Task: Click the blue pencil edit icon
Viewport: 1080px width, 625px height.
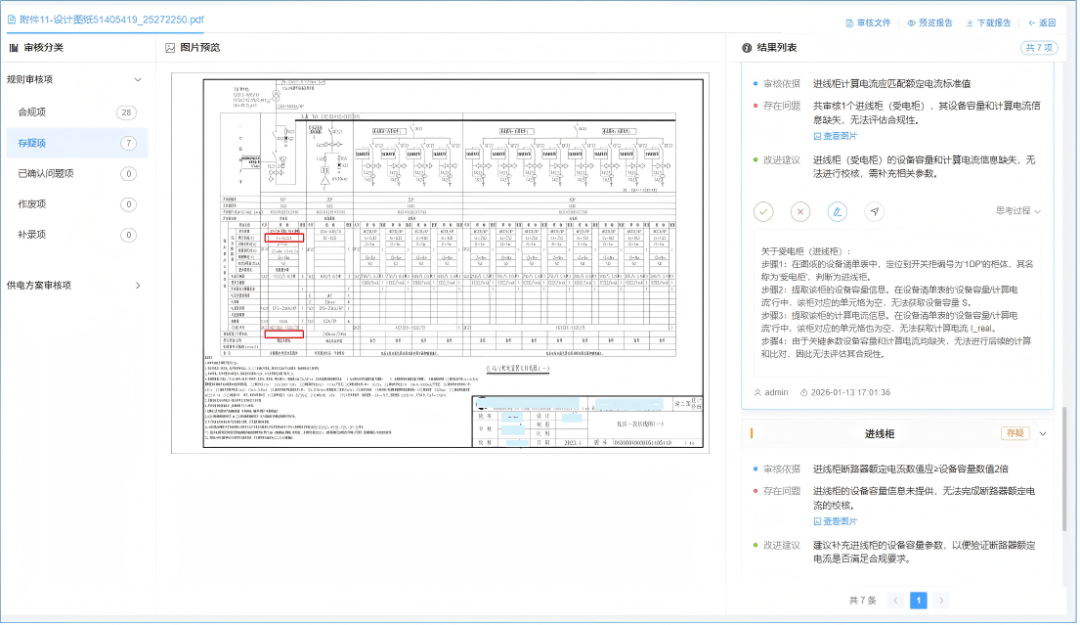Action: click(x=837, y=211)
